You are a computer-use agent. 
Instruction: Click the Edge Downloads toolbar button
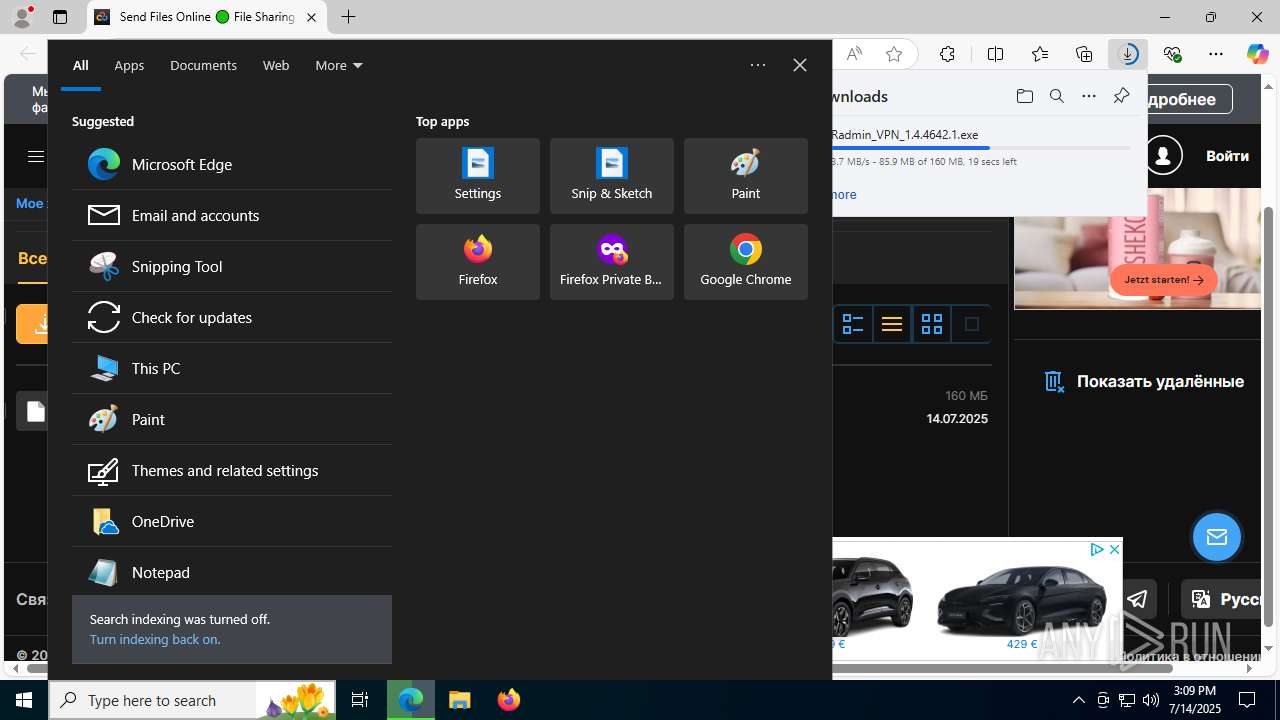coord(1128,54)
